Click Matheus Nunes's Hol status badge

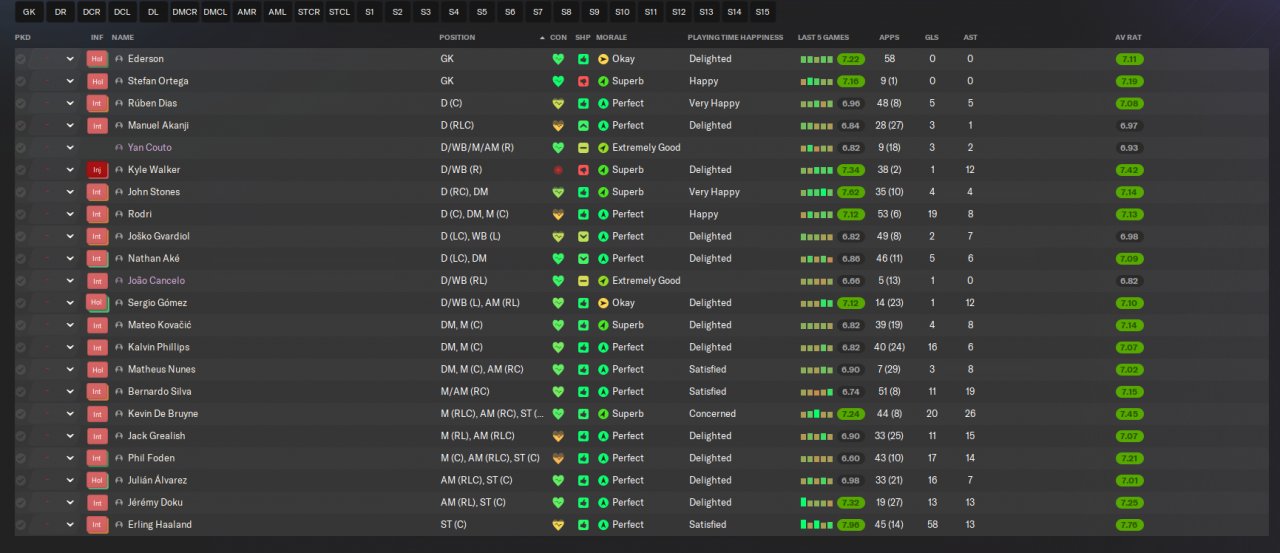coord(97,369)
